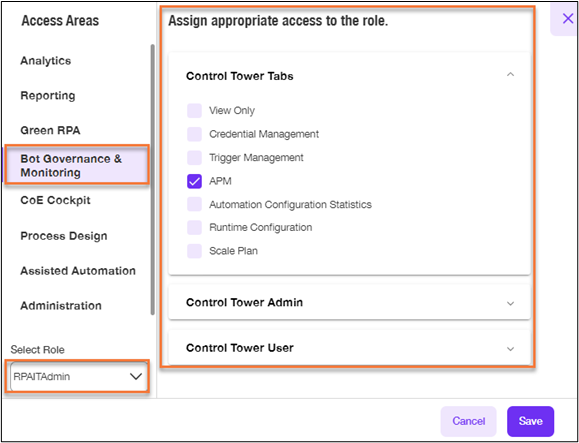Close the dialog with the X icon
The width and height of the screenshot is (579, 443).
(568, 18)
